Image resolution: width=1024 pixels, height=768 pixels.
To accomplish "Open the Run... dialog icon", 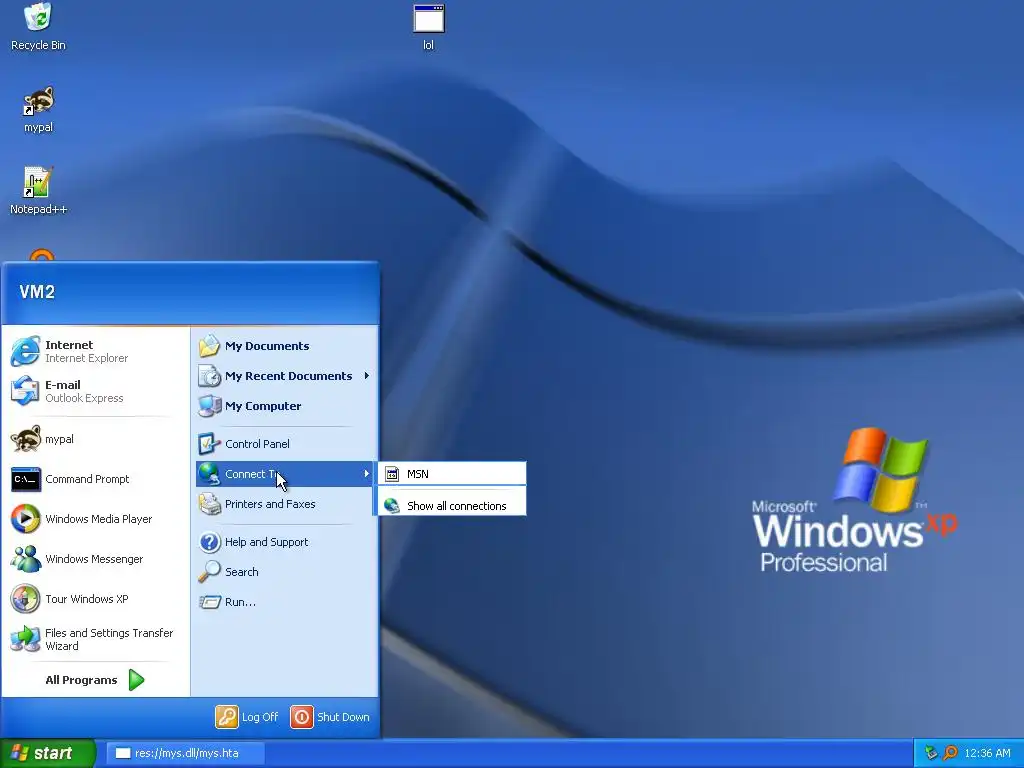I will [x=210, y=602].
